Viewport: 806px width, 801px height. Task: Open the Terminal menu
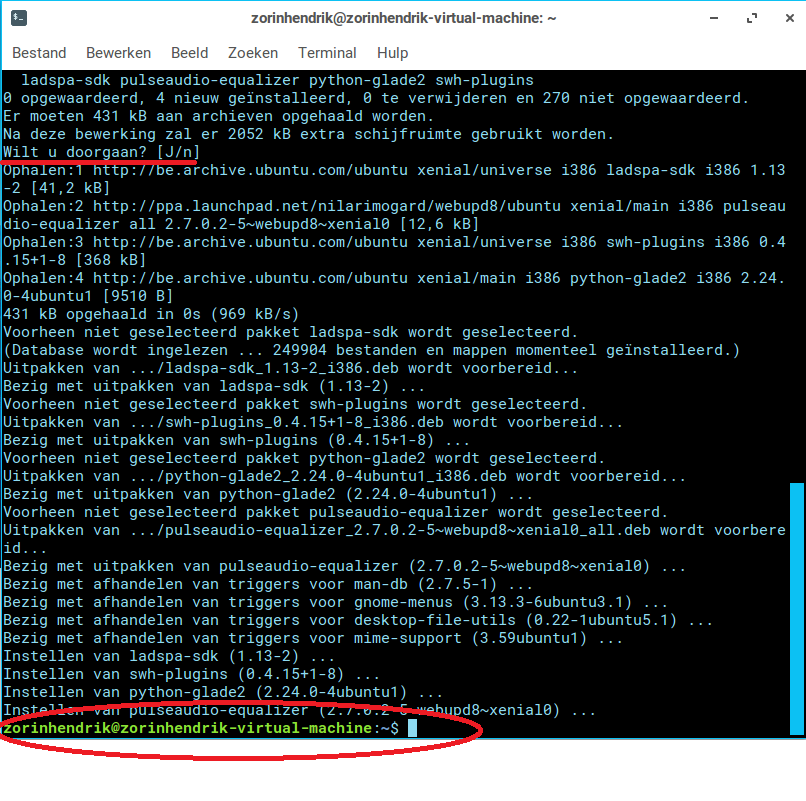pyautogui.click(x=327, y=53)
